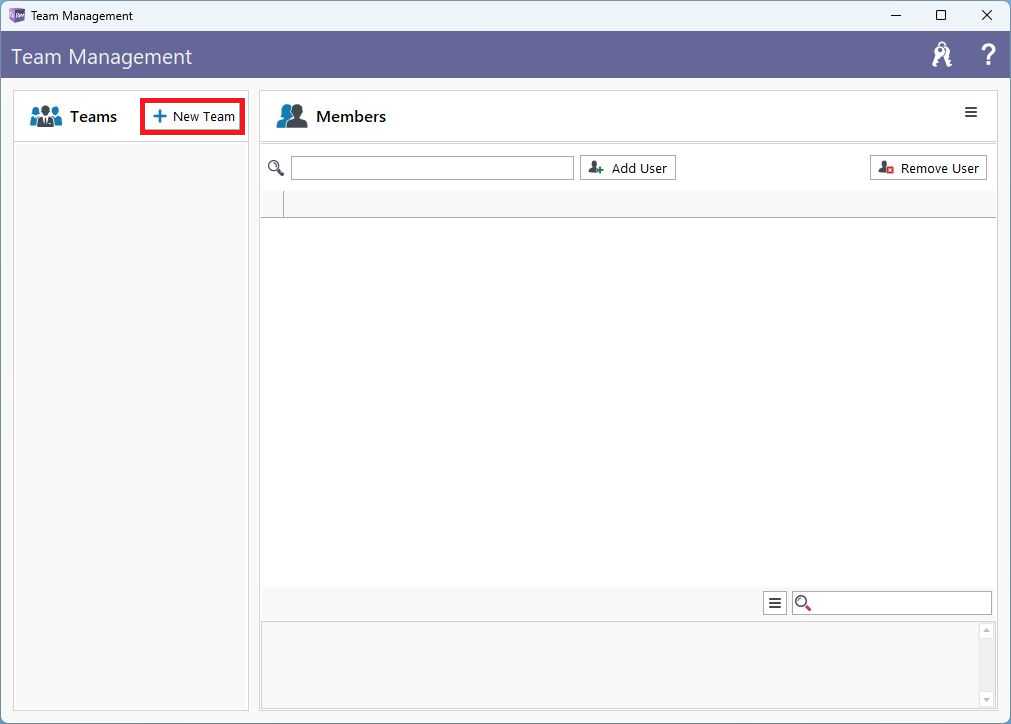Click the Members heading text
1011x724 pixels.
pyautogui.click(x=351, y=117)
